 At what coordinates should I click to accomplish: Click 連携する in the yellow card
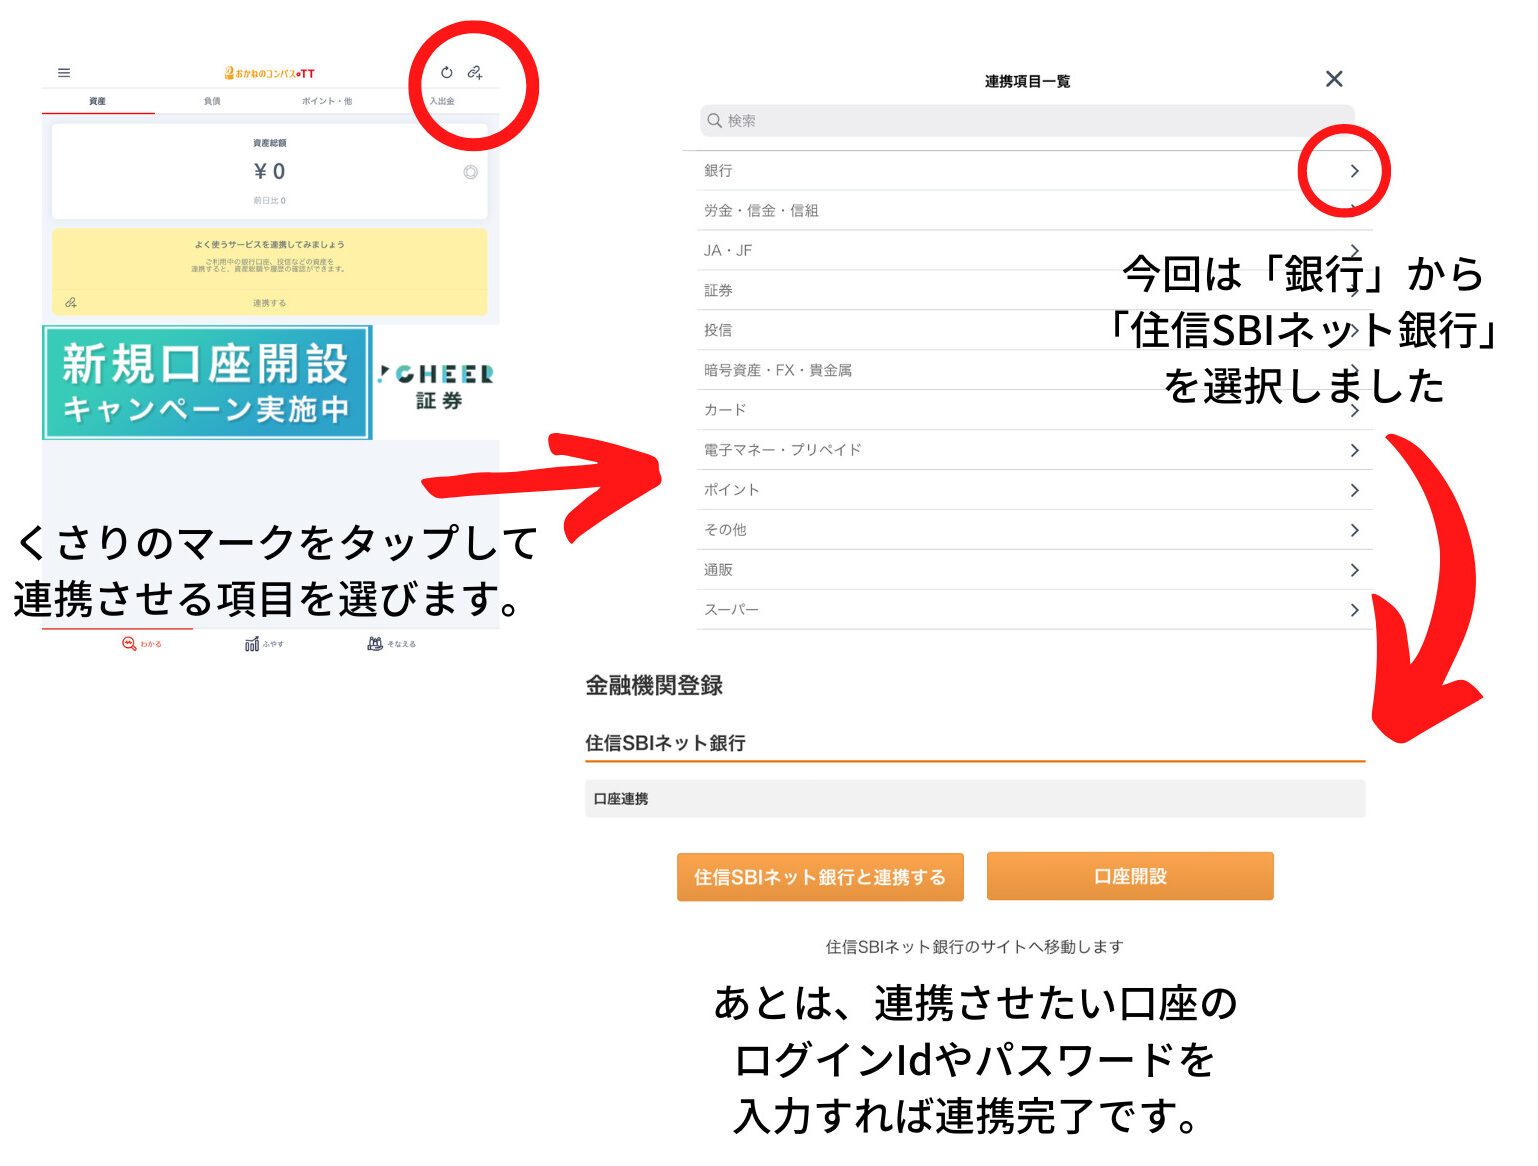point(269,303)
